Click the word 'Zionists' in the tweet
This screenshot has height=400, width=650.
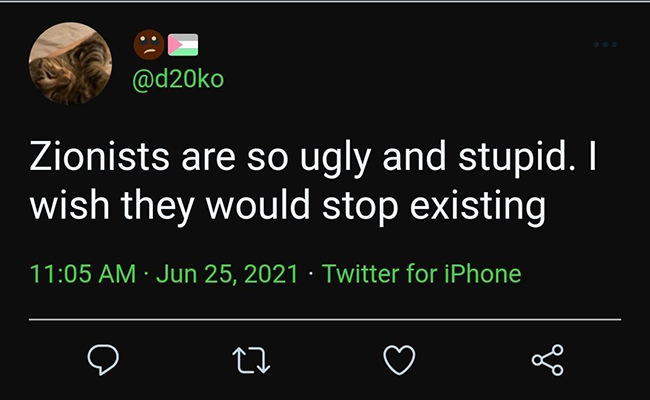click(99, 157)
